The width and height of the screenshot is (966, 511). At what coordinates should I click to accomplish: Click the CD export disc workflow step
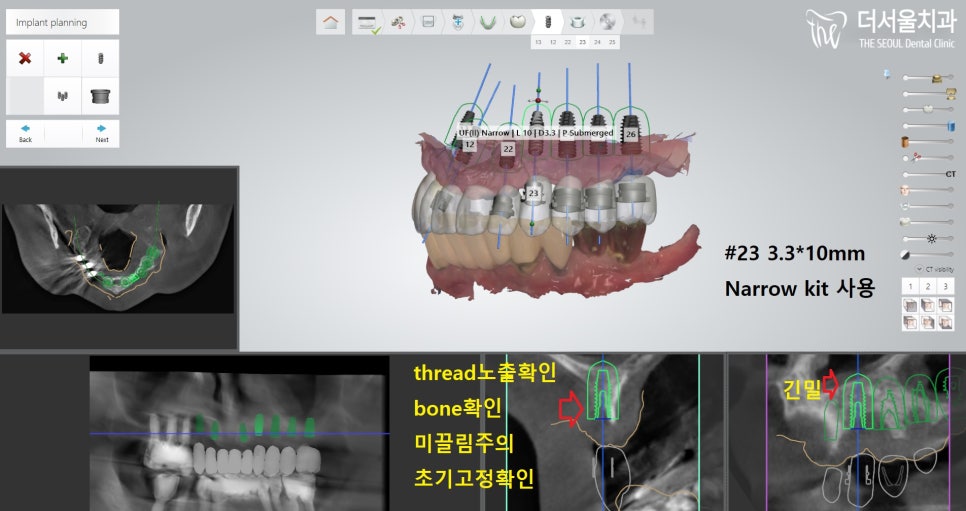607,21
